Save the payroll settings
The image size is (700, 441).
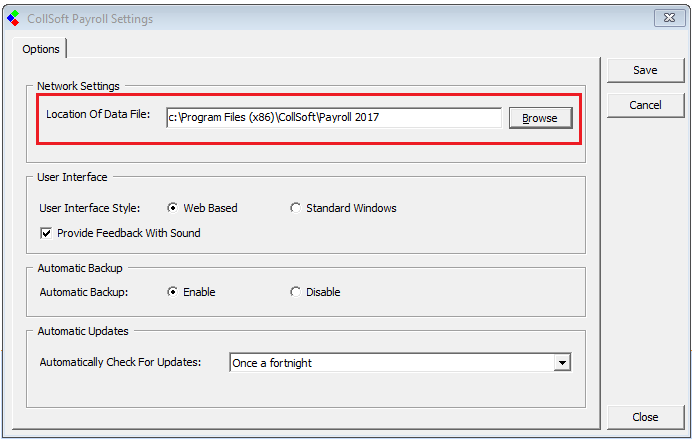click(645, 70)
